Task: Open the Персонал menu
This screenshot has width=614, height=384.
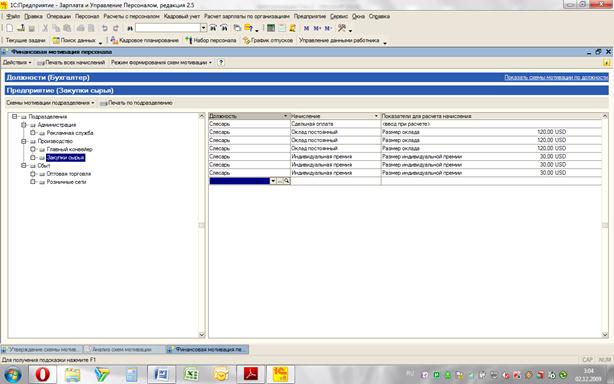Action: tap(87, 16)
